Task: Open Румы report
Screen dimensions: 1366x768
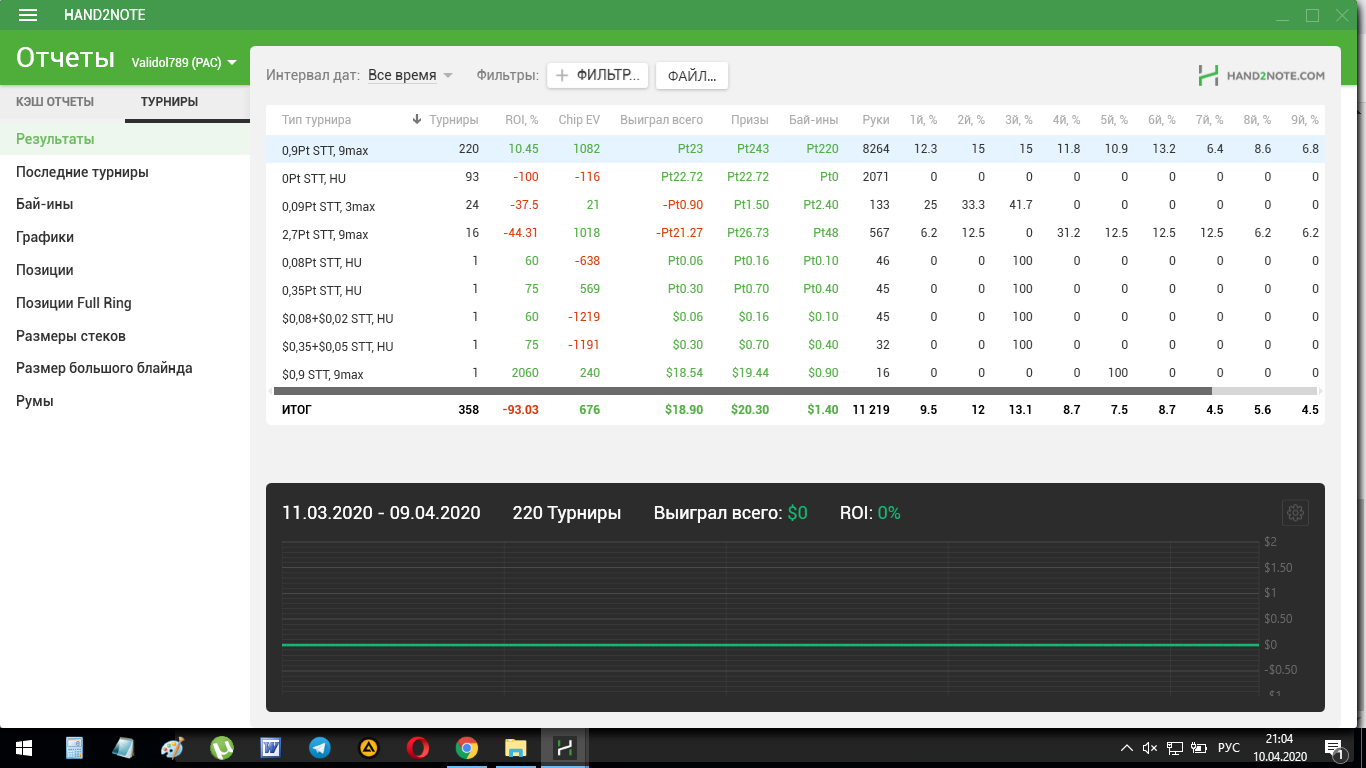Action: [x=125, y=401]
